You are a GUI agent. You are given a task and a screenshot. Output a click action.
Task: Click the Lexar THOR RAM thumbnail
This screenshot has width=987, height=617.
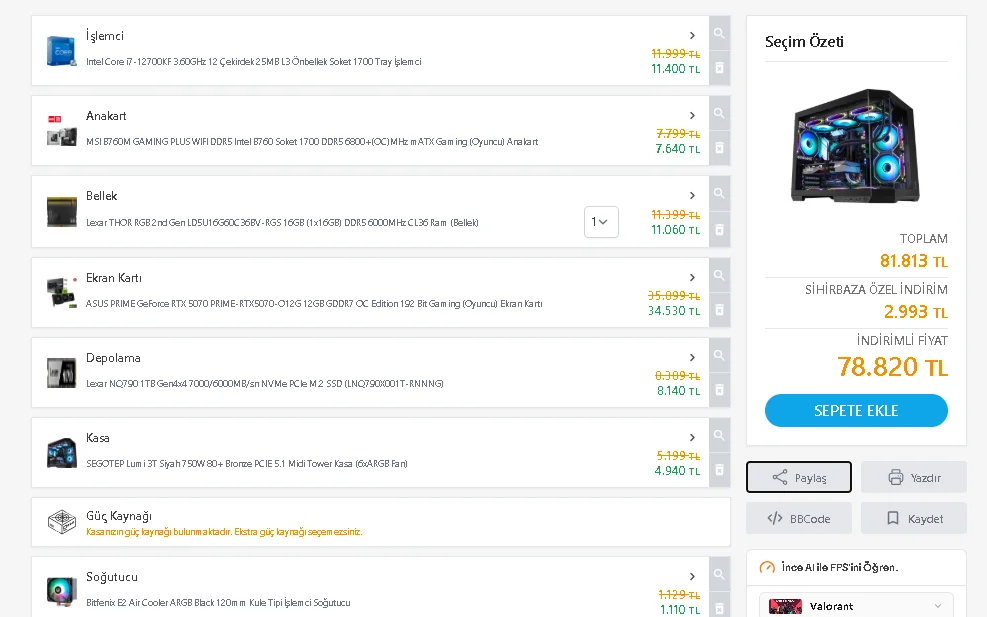point(62,212)
